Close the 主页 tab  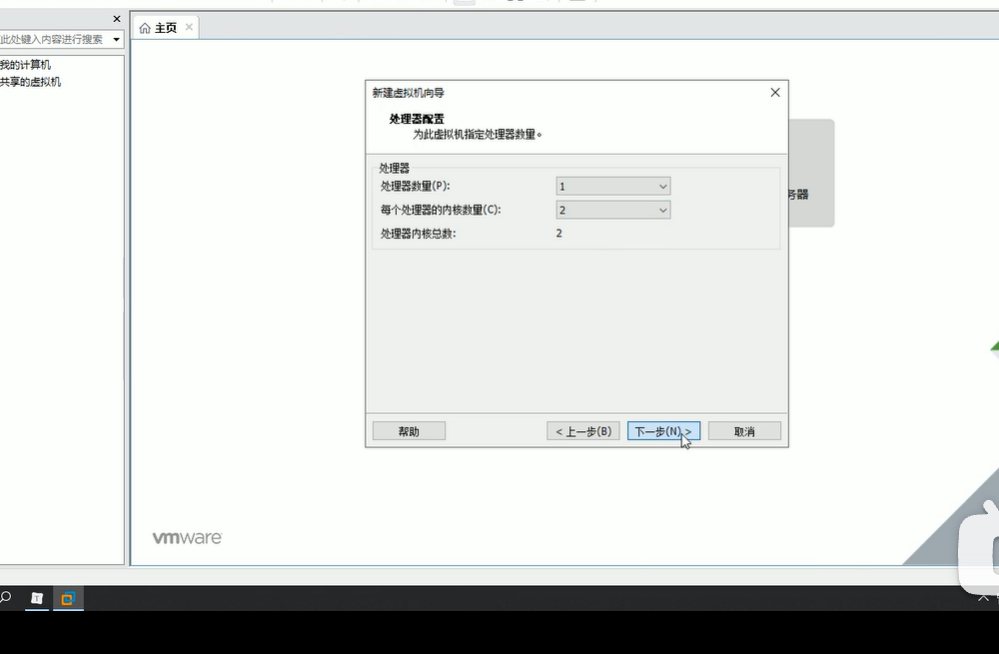pos(189,27)
